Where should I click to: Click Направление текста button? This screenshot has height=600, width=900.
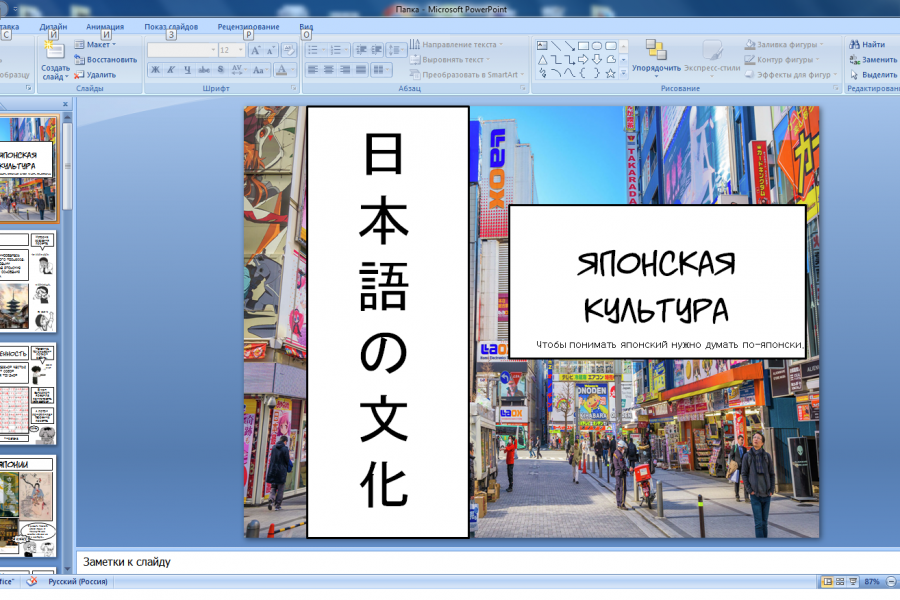pos(456,44)
